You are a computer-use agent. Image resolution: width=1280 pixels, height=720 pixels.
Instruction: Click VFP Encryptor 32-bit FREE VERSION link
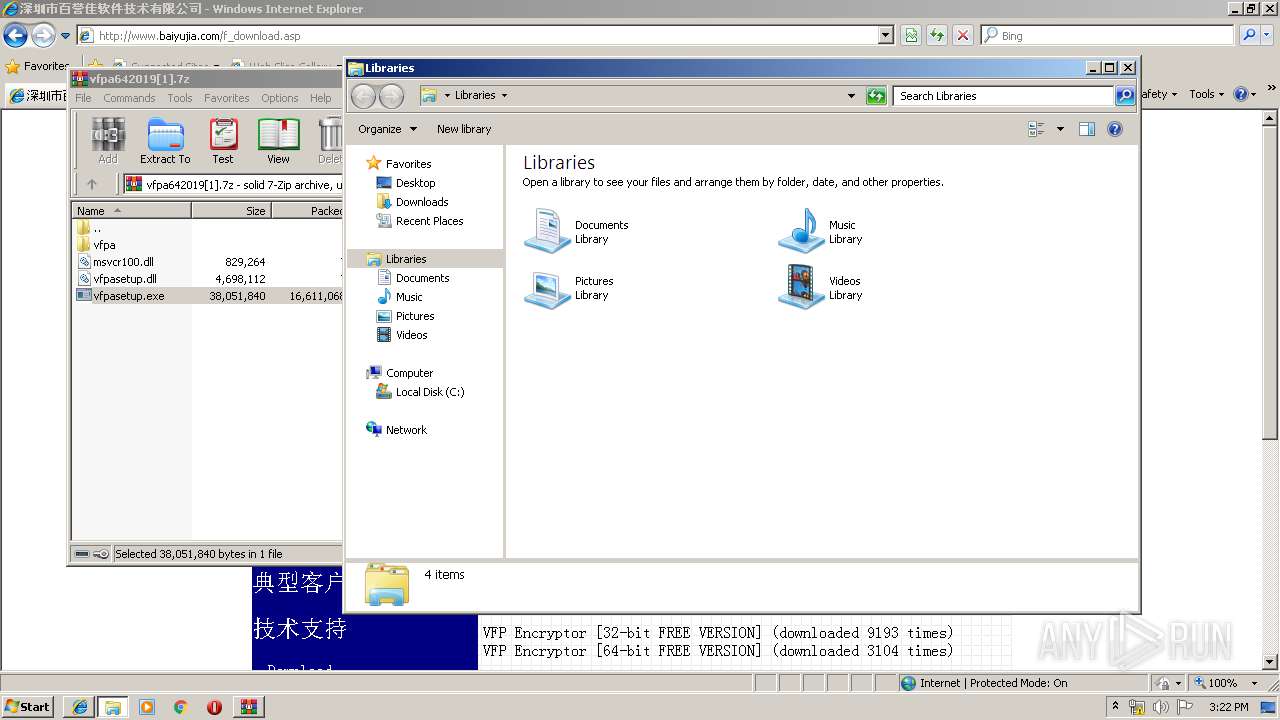pos(717,633)
